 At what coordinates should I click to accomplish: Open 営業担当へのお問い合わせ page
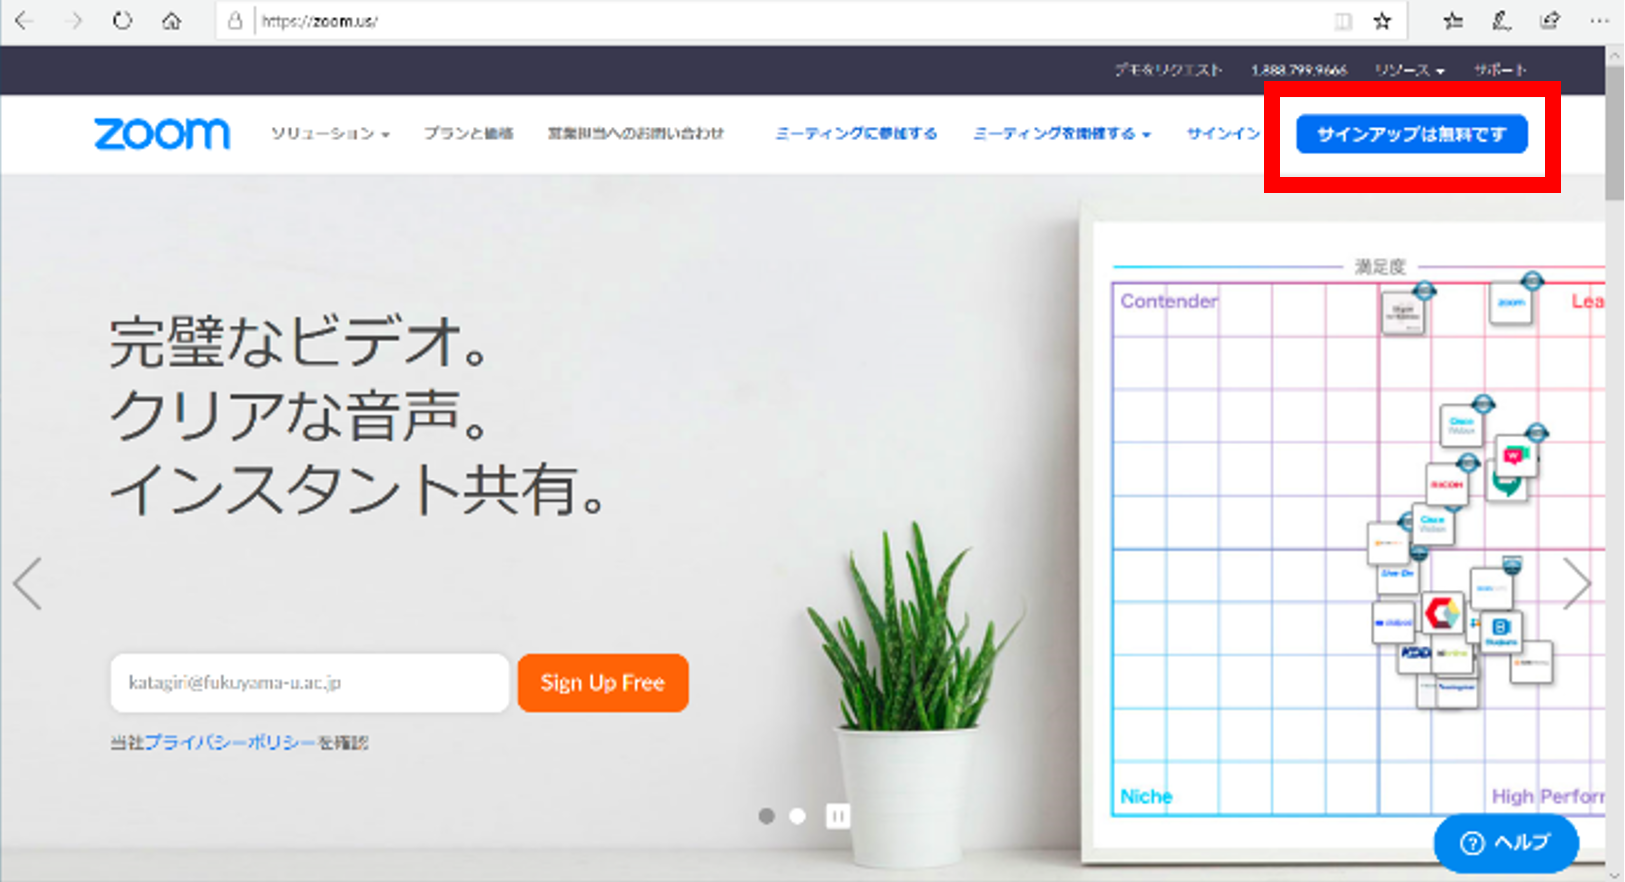635,133
